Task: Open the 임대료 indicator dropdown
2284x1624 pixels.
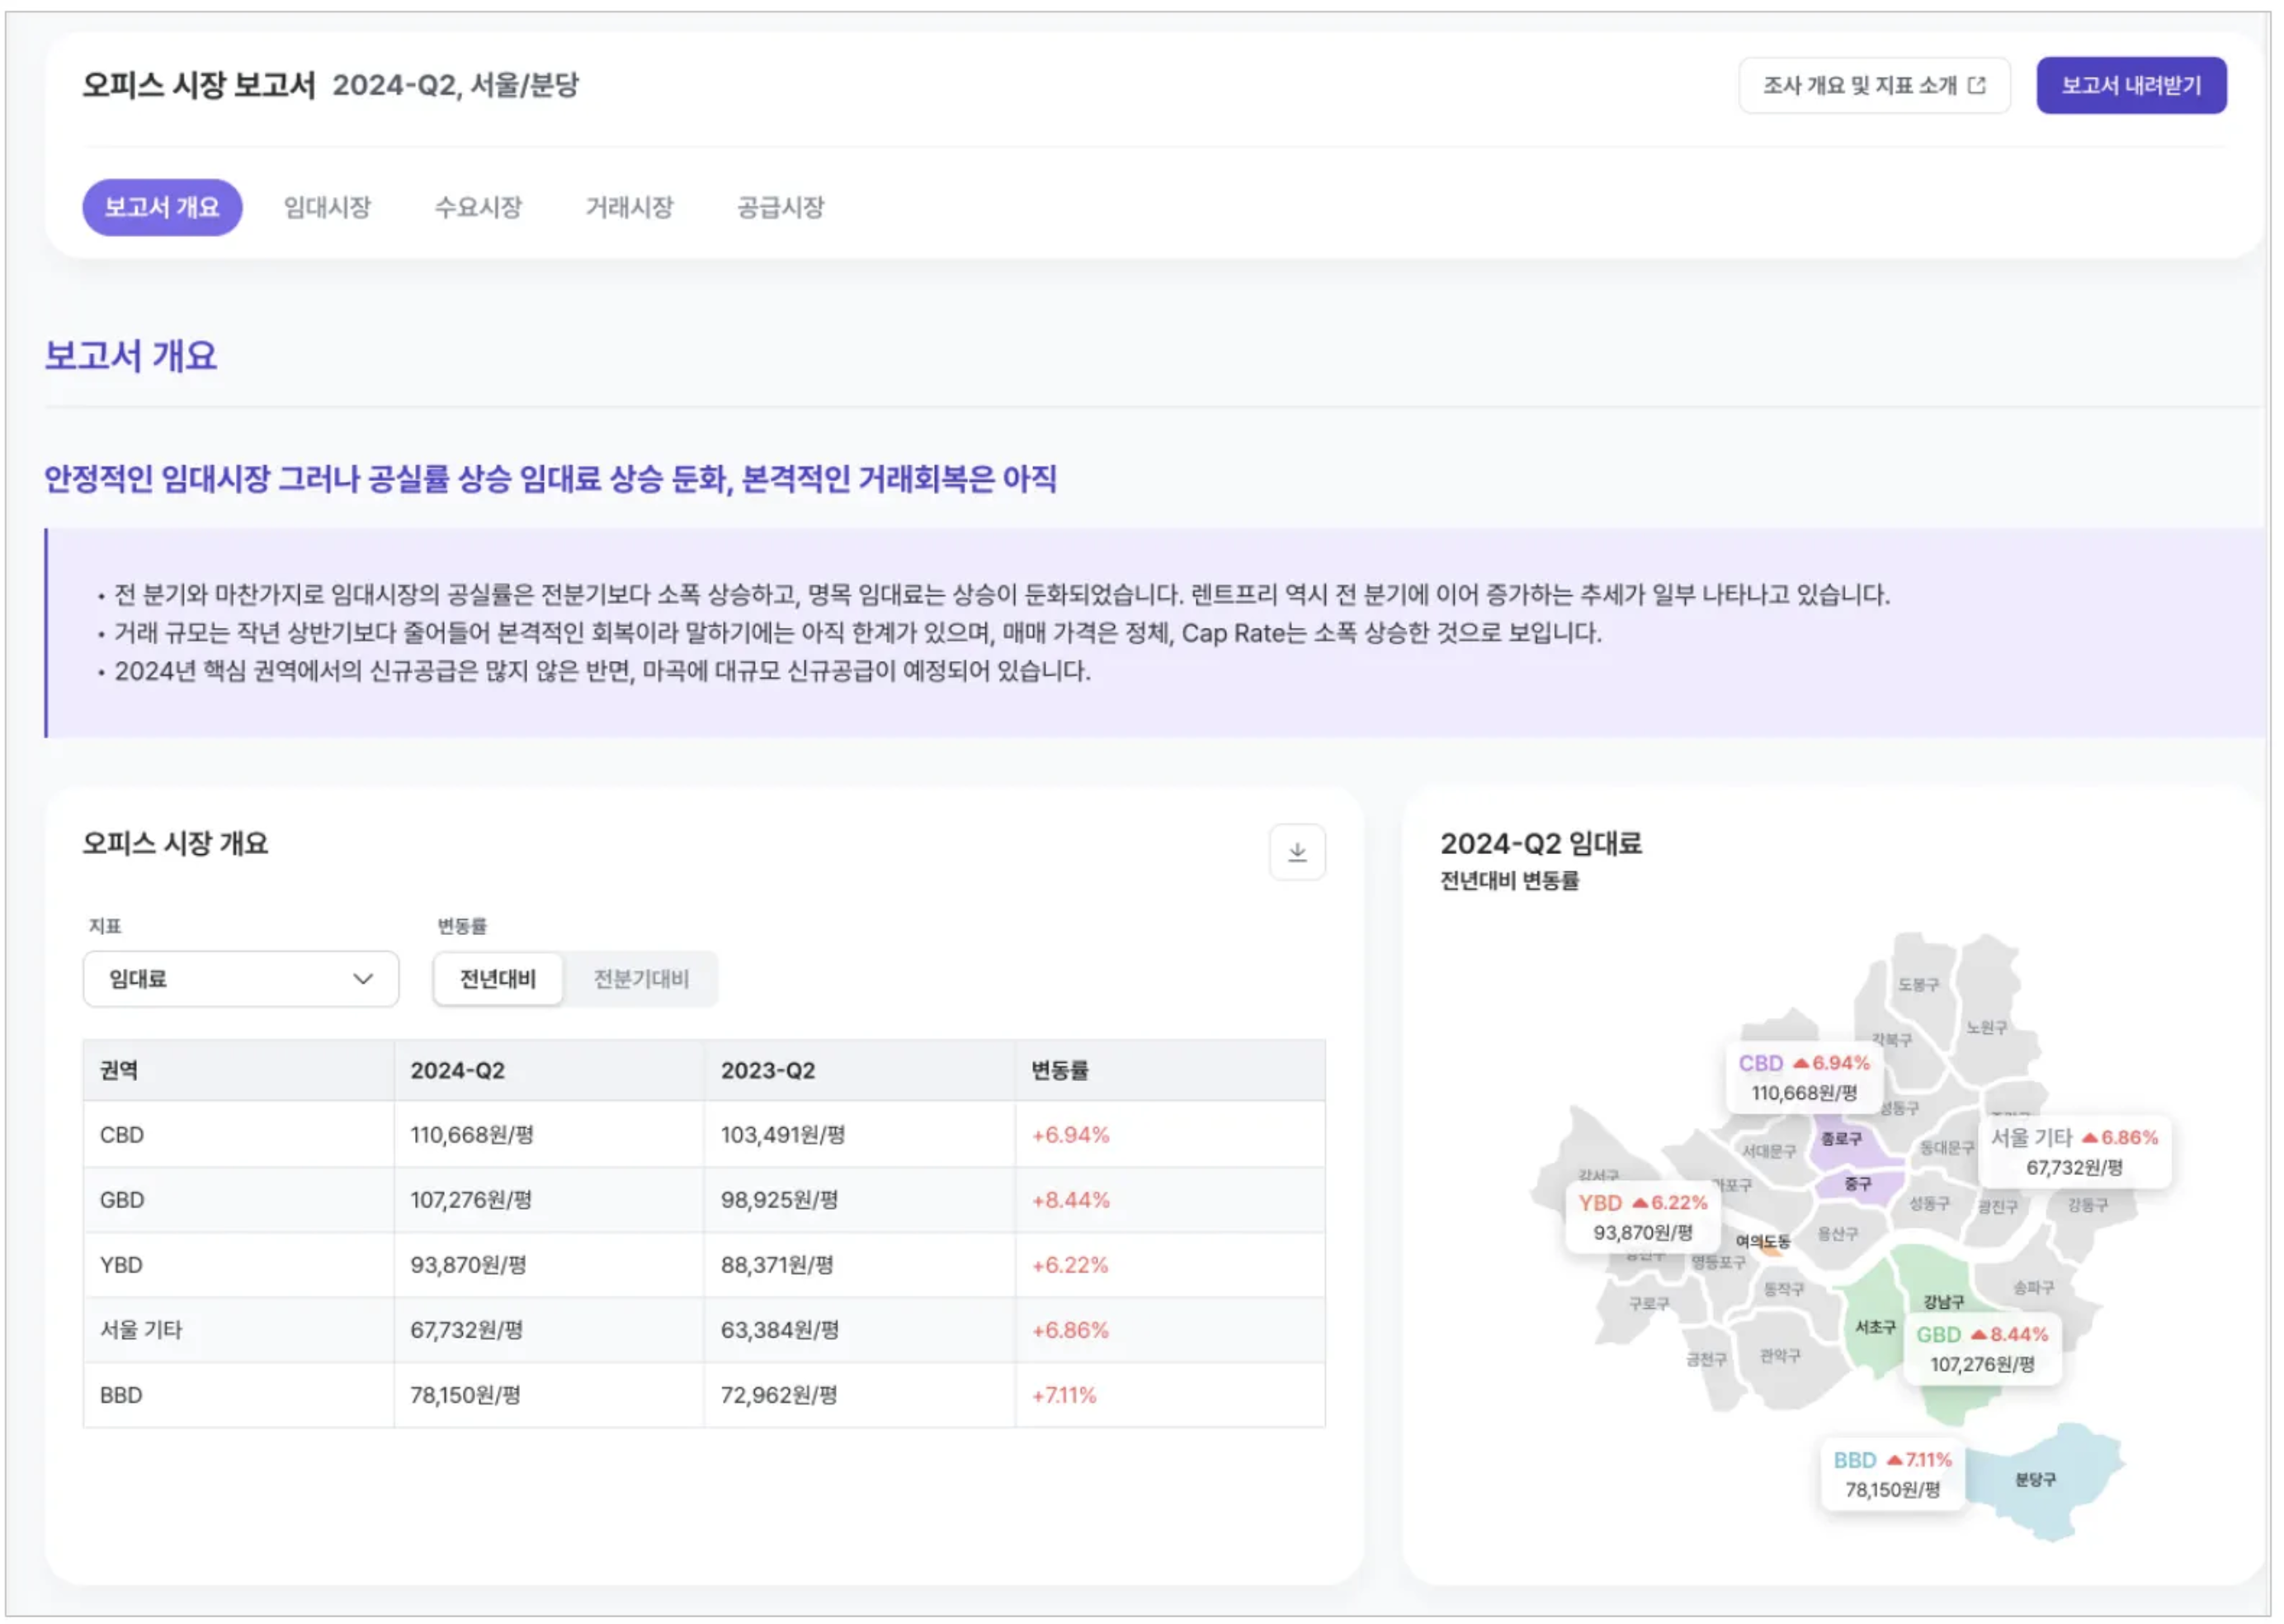Action: click(x=240, y=979)
